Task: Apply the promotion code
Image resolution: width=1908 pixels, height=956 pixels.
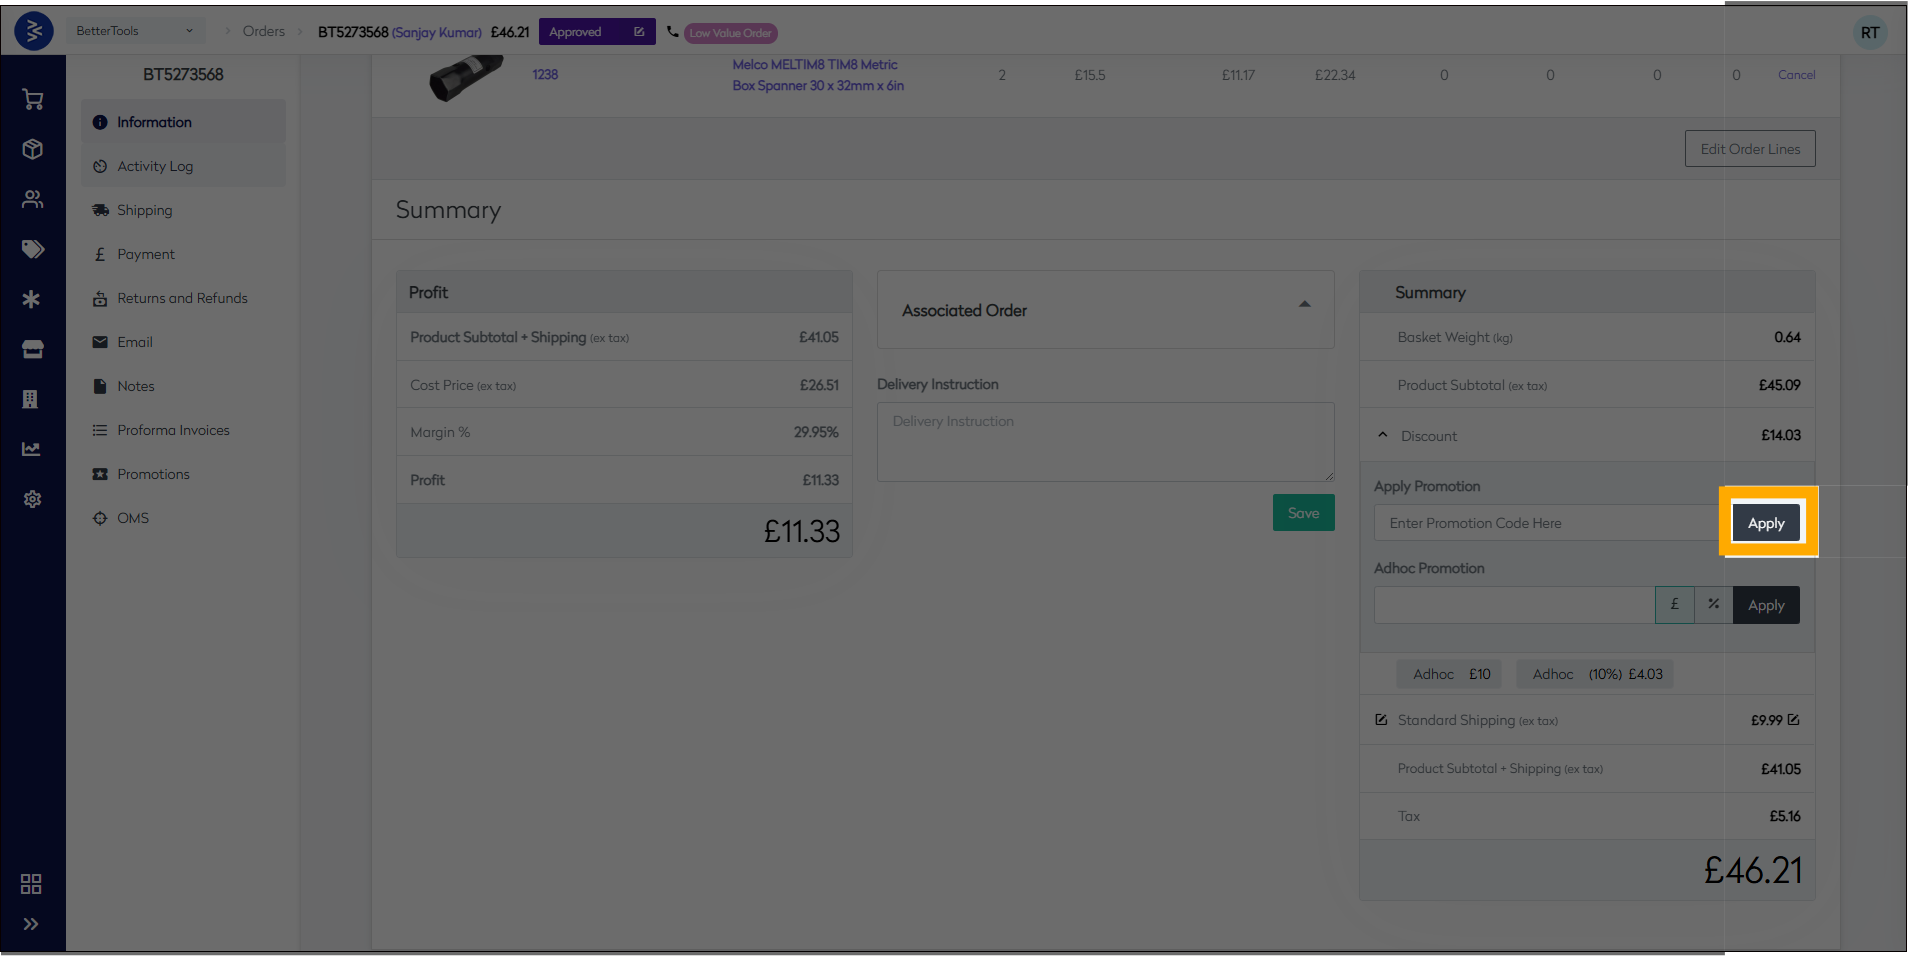Action: [x=1765, y=523]
